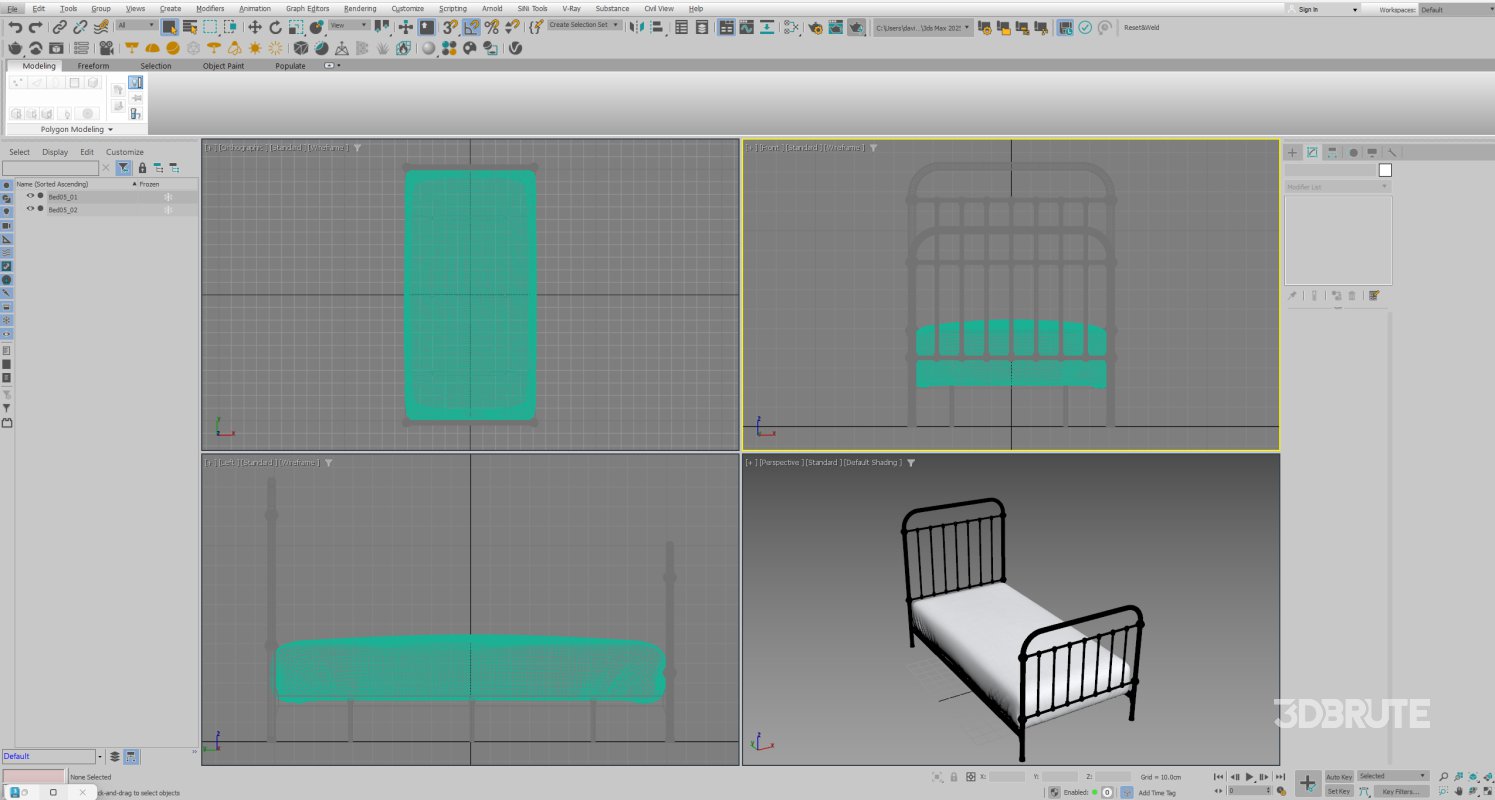Activate the Select and Rotate tool

tap(274, 28)
